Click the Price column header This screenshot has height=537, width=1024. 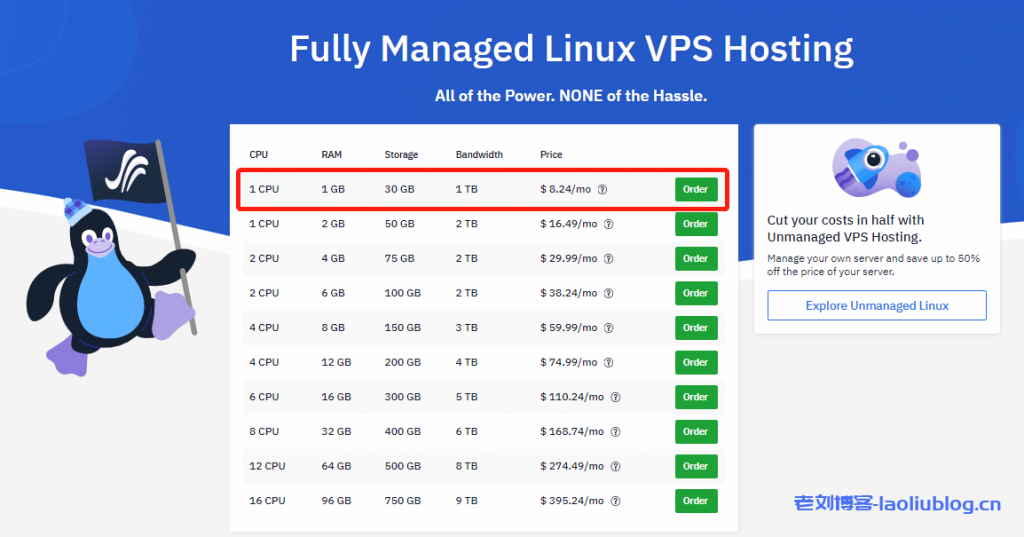tap(551, 155)
